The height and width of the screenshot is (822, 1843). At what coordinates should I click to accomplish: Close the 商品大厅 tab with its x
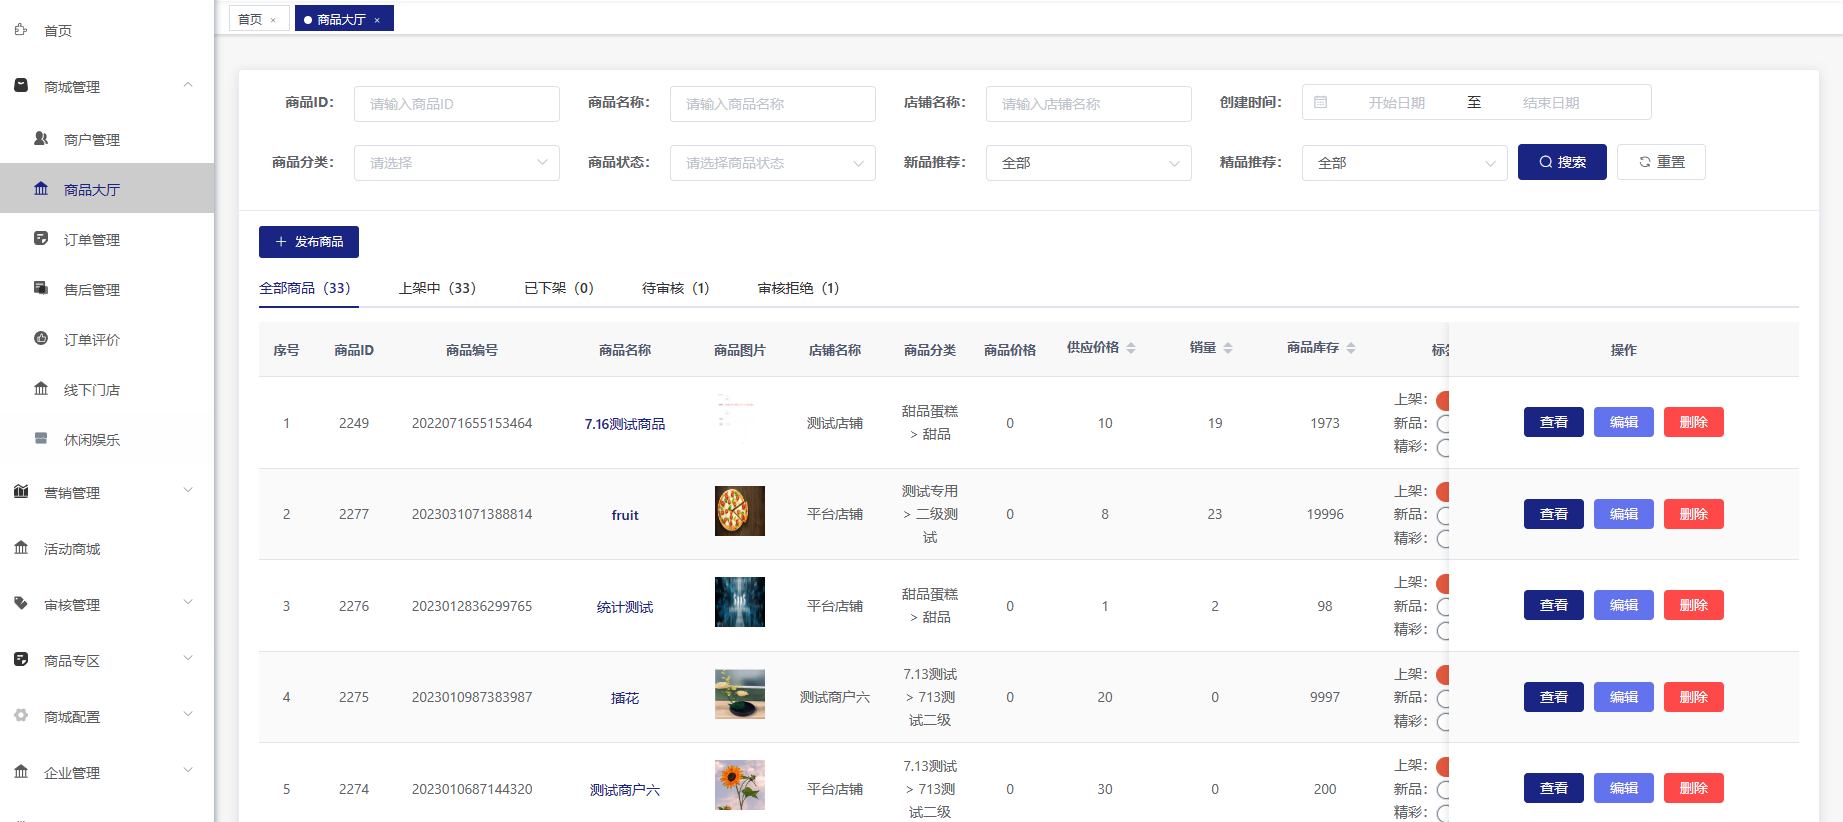(x=377, y=20)
